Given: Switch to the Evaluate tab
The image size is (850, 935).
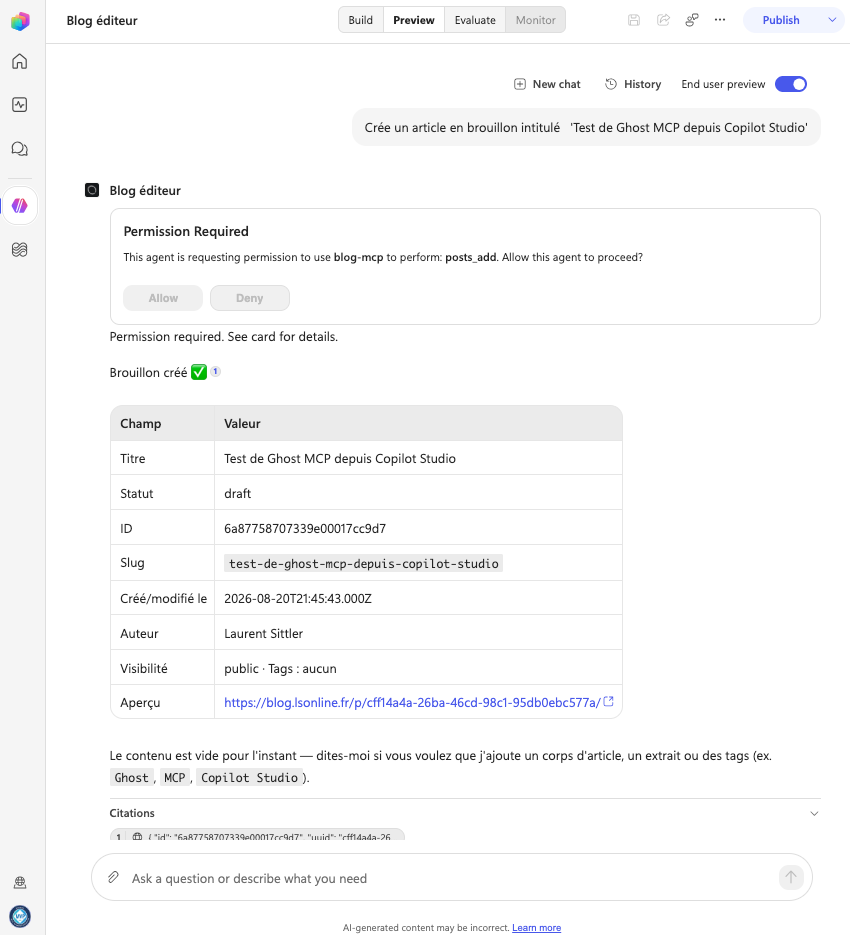Looking at the screenshot, I should 475,20.
